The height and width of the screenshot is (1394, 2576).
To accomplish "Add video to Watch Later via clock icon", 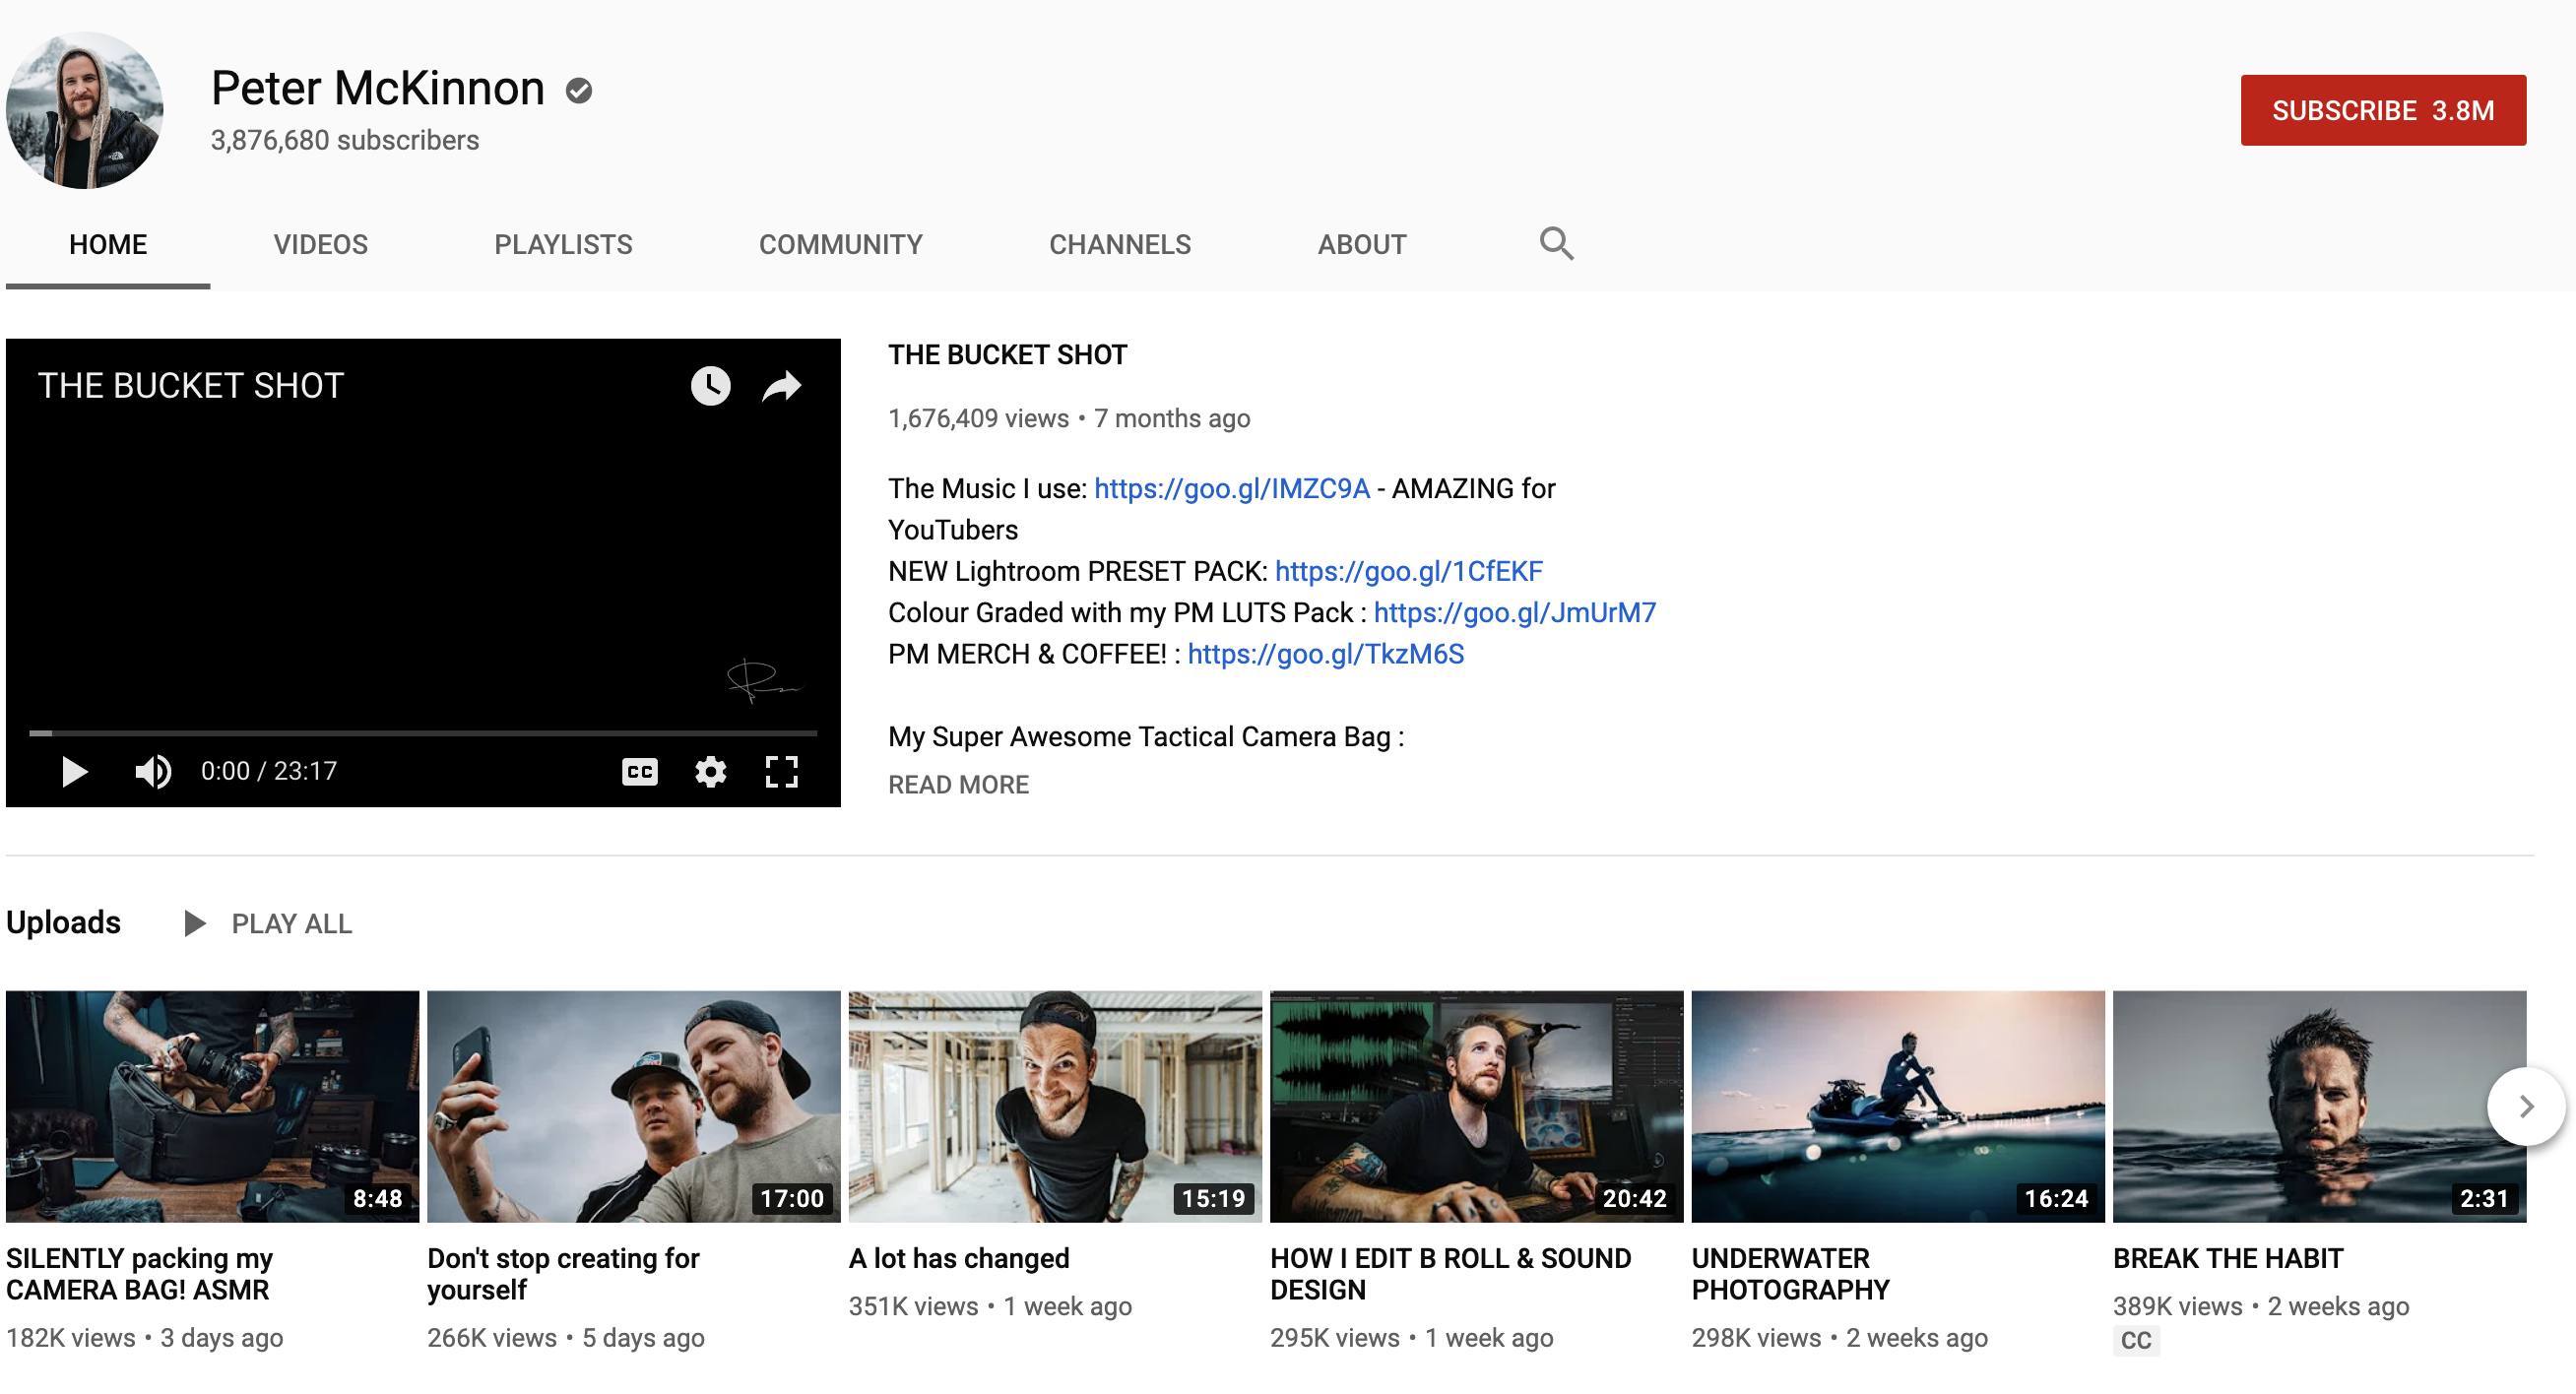I will 711,386.
